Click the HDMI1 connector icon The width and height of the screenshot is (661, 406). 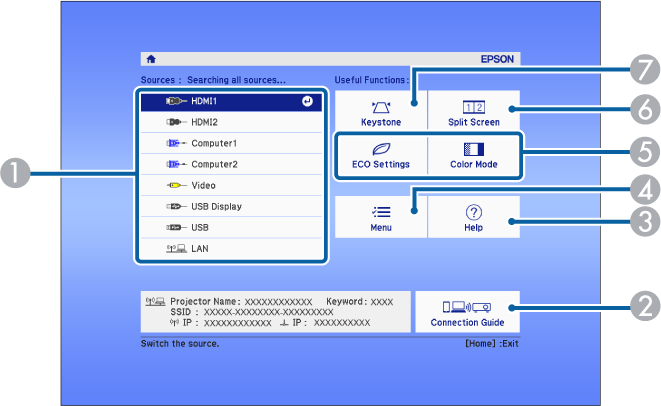coord(175,101)
